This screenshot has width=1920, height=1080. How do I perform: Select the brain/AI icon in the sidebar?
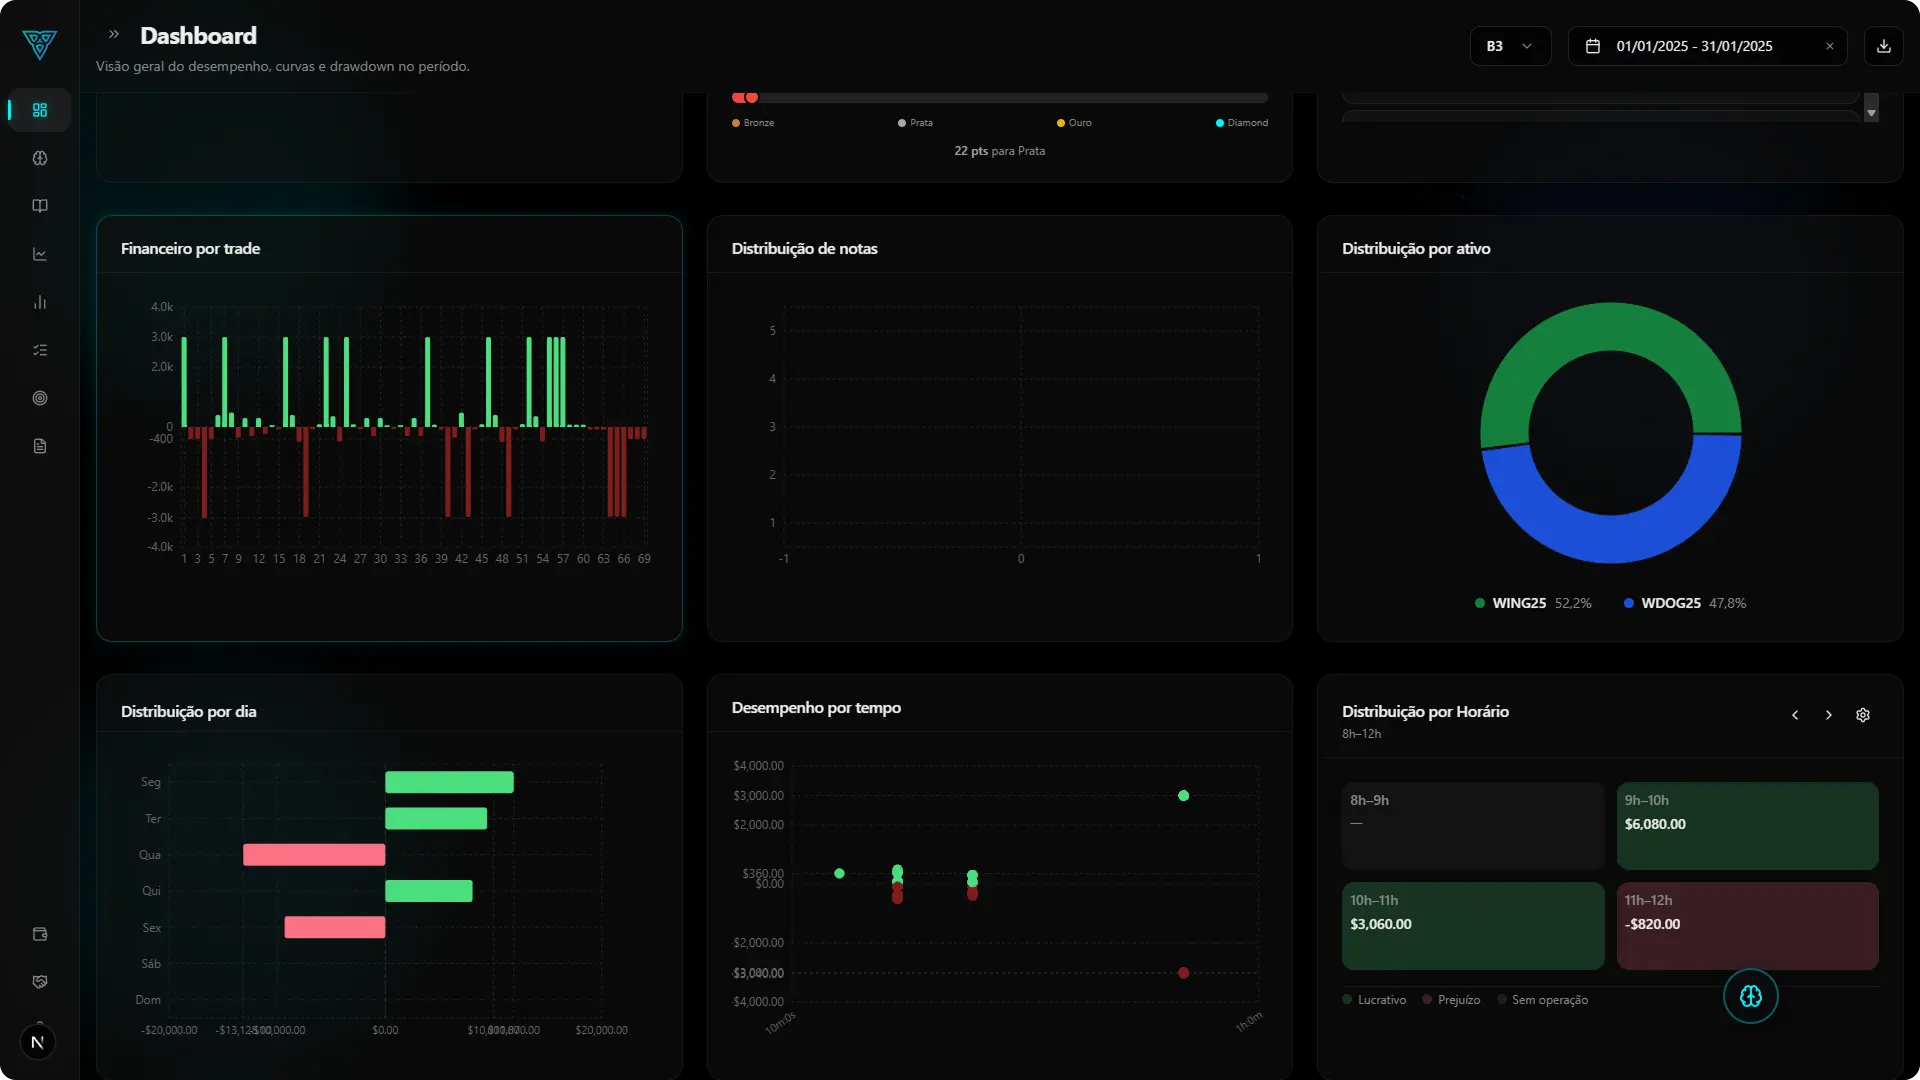click(39, 158)
